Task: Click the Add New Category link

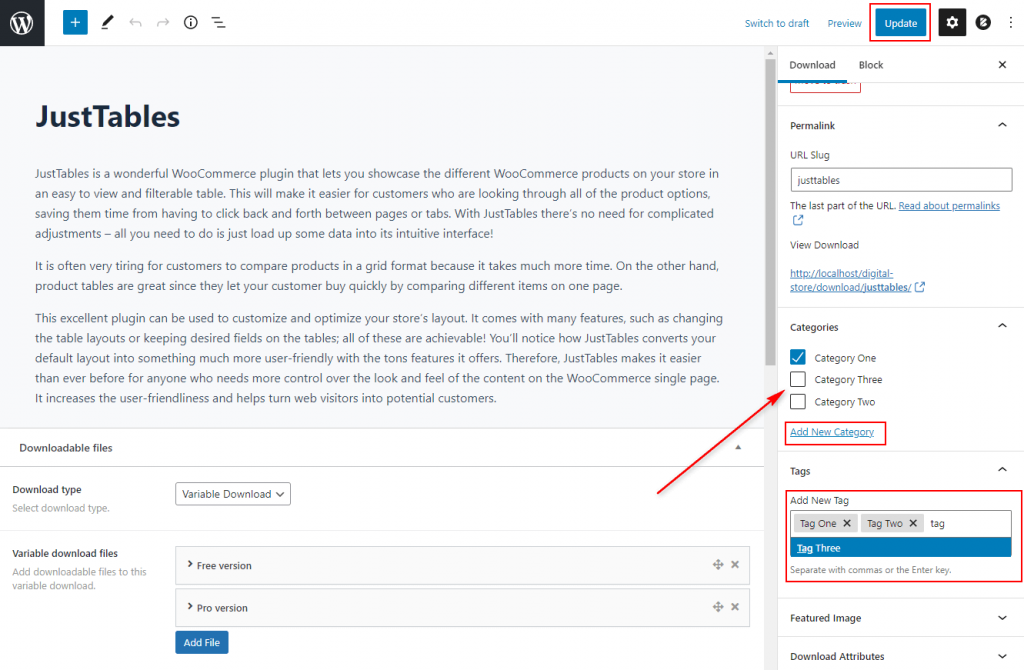Action: [831, 432]
